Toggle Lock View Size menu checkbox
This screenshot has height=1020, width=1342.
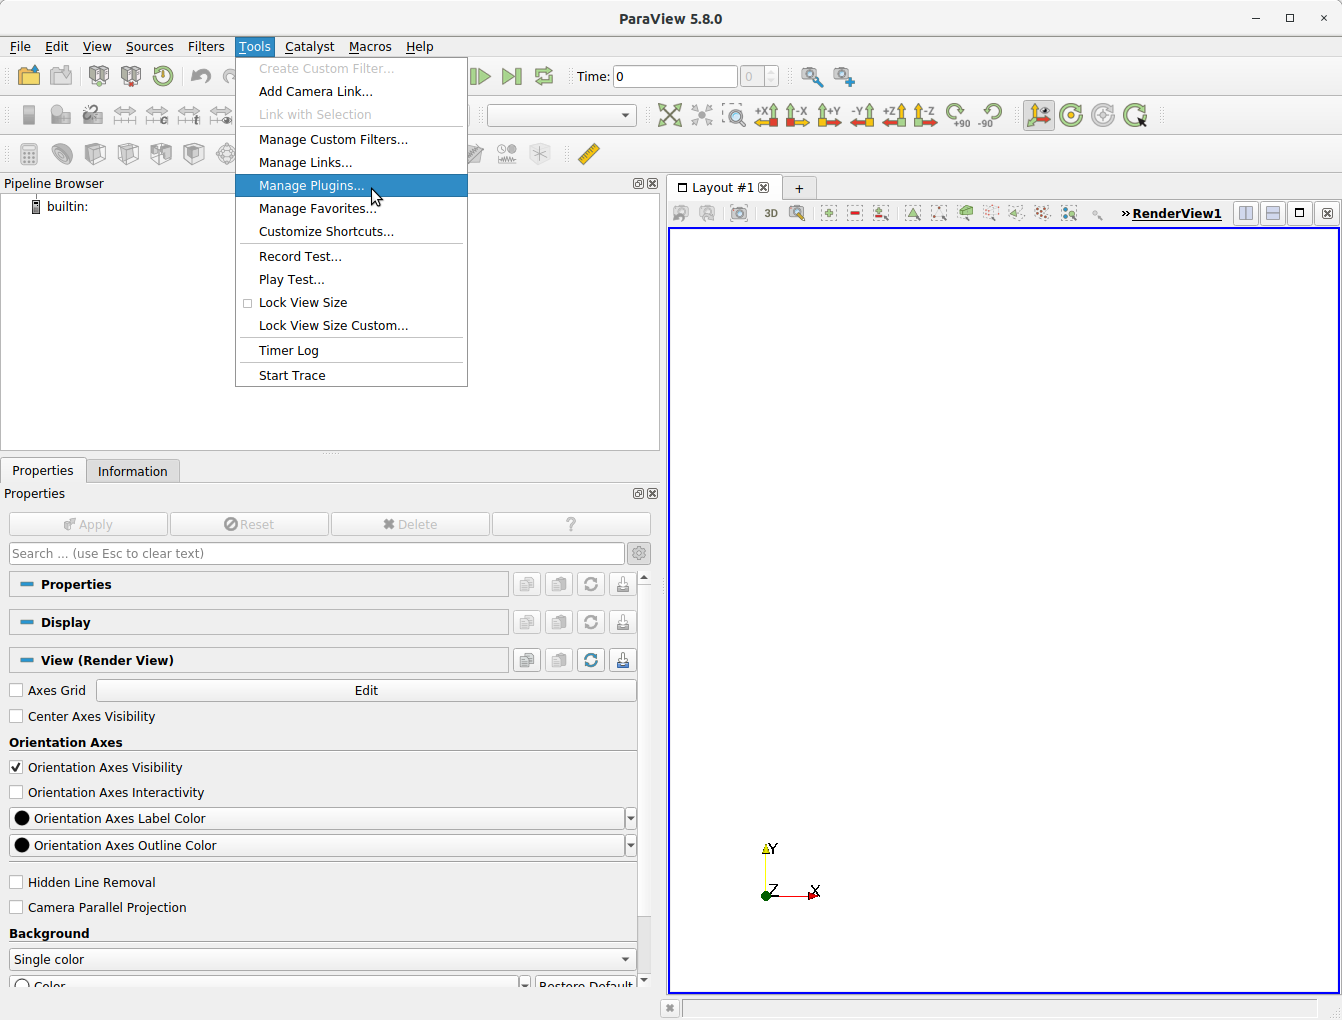point(247,303)
